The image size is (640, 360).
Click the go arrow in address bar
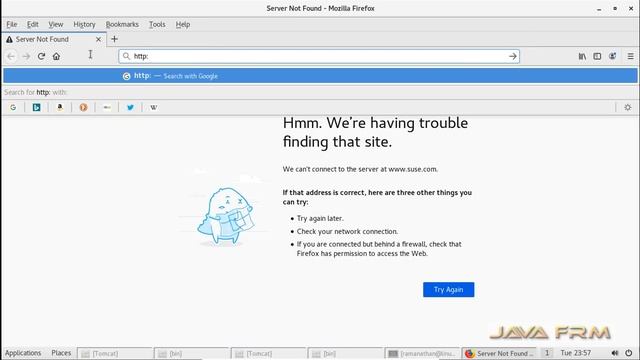pyautogui.click(x=513, y=56)
